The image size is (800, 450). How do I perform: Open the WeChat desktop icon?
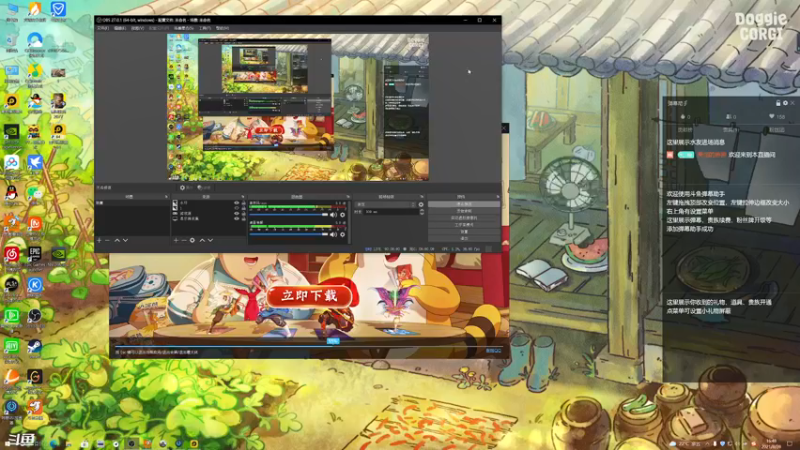tap(35, 193)
